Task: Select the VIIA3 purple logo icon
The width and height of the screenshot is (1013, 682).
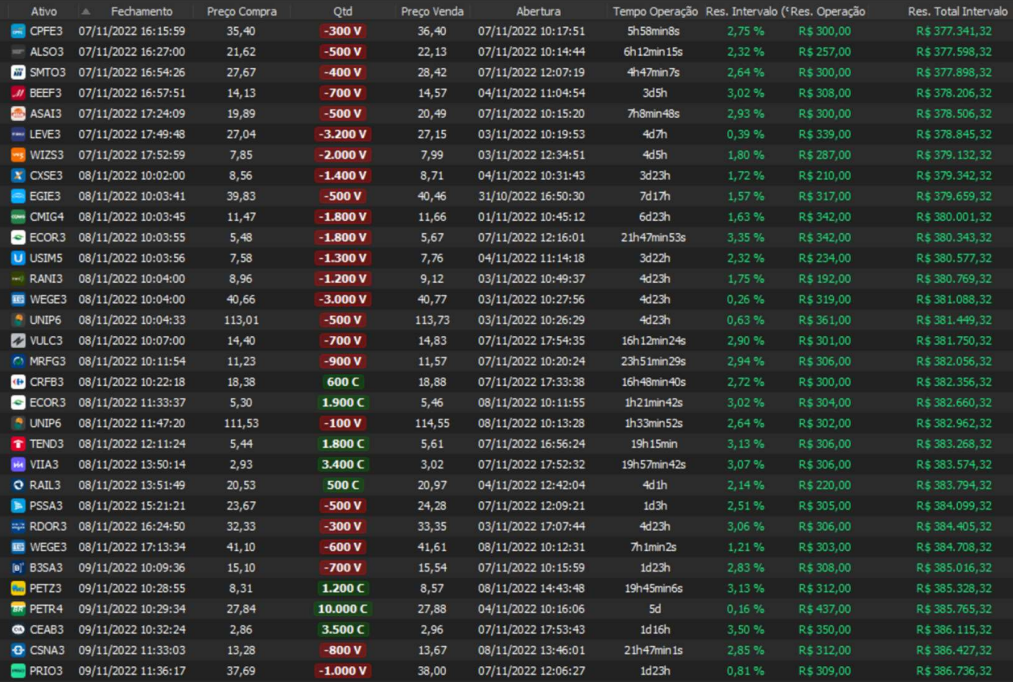Action: 18,465
